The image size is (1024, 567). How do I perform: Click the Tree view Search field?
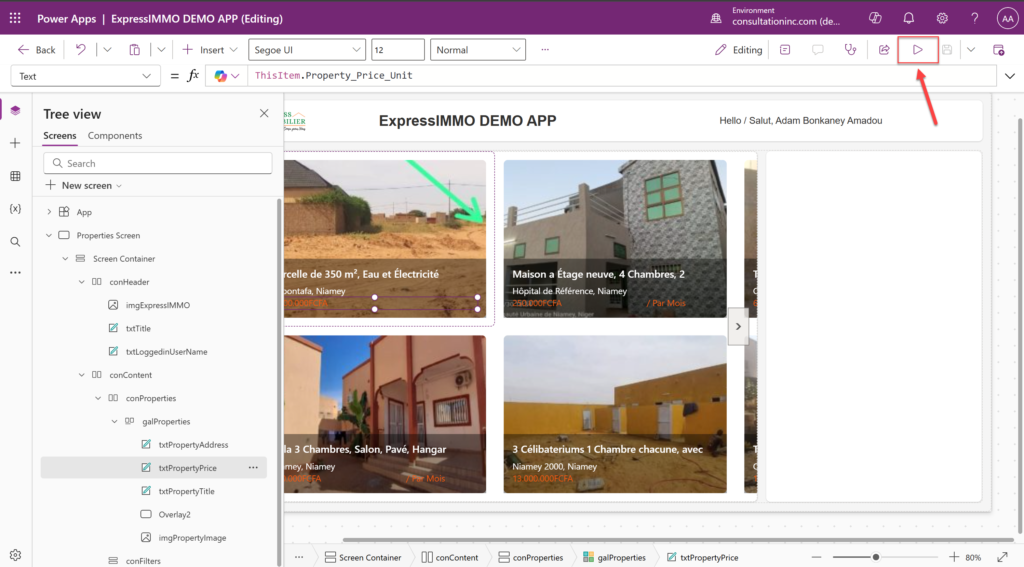coord(157,163)
